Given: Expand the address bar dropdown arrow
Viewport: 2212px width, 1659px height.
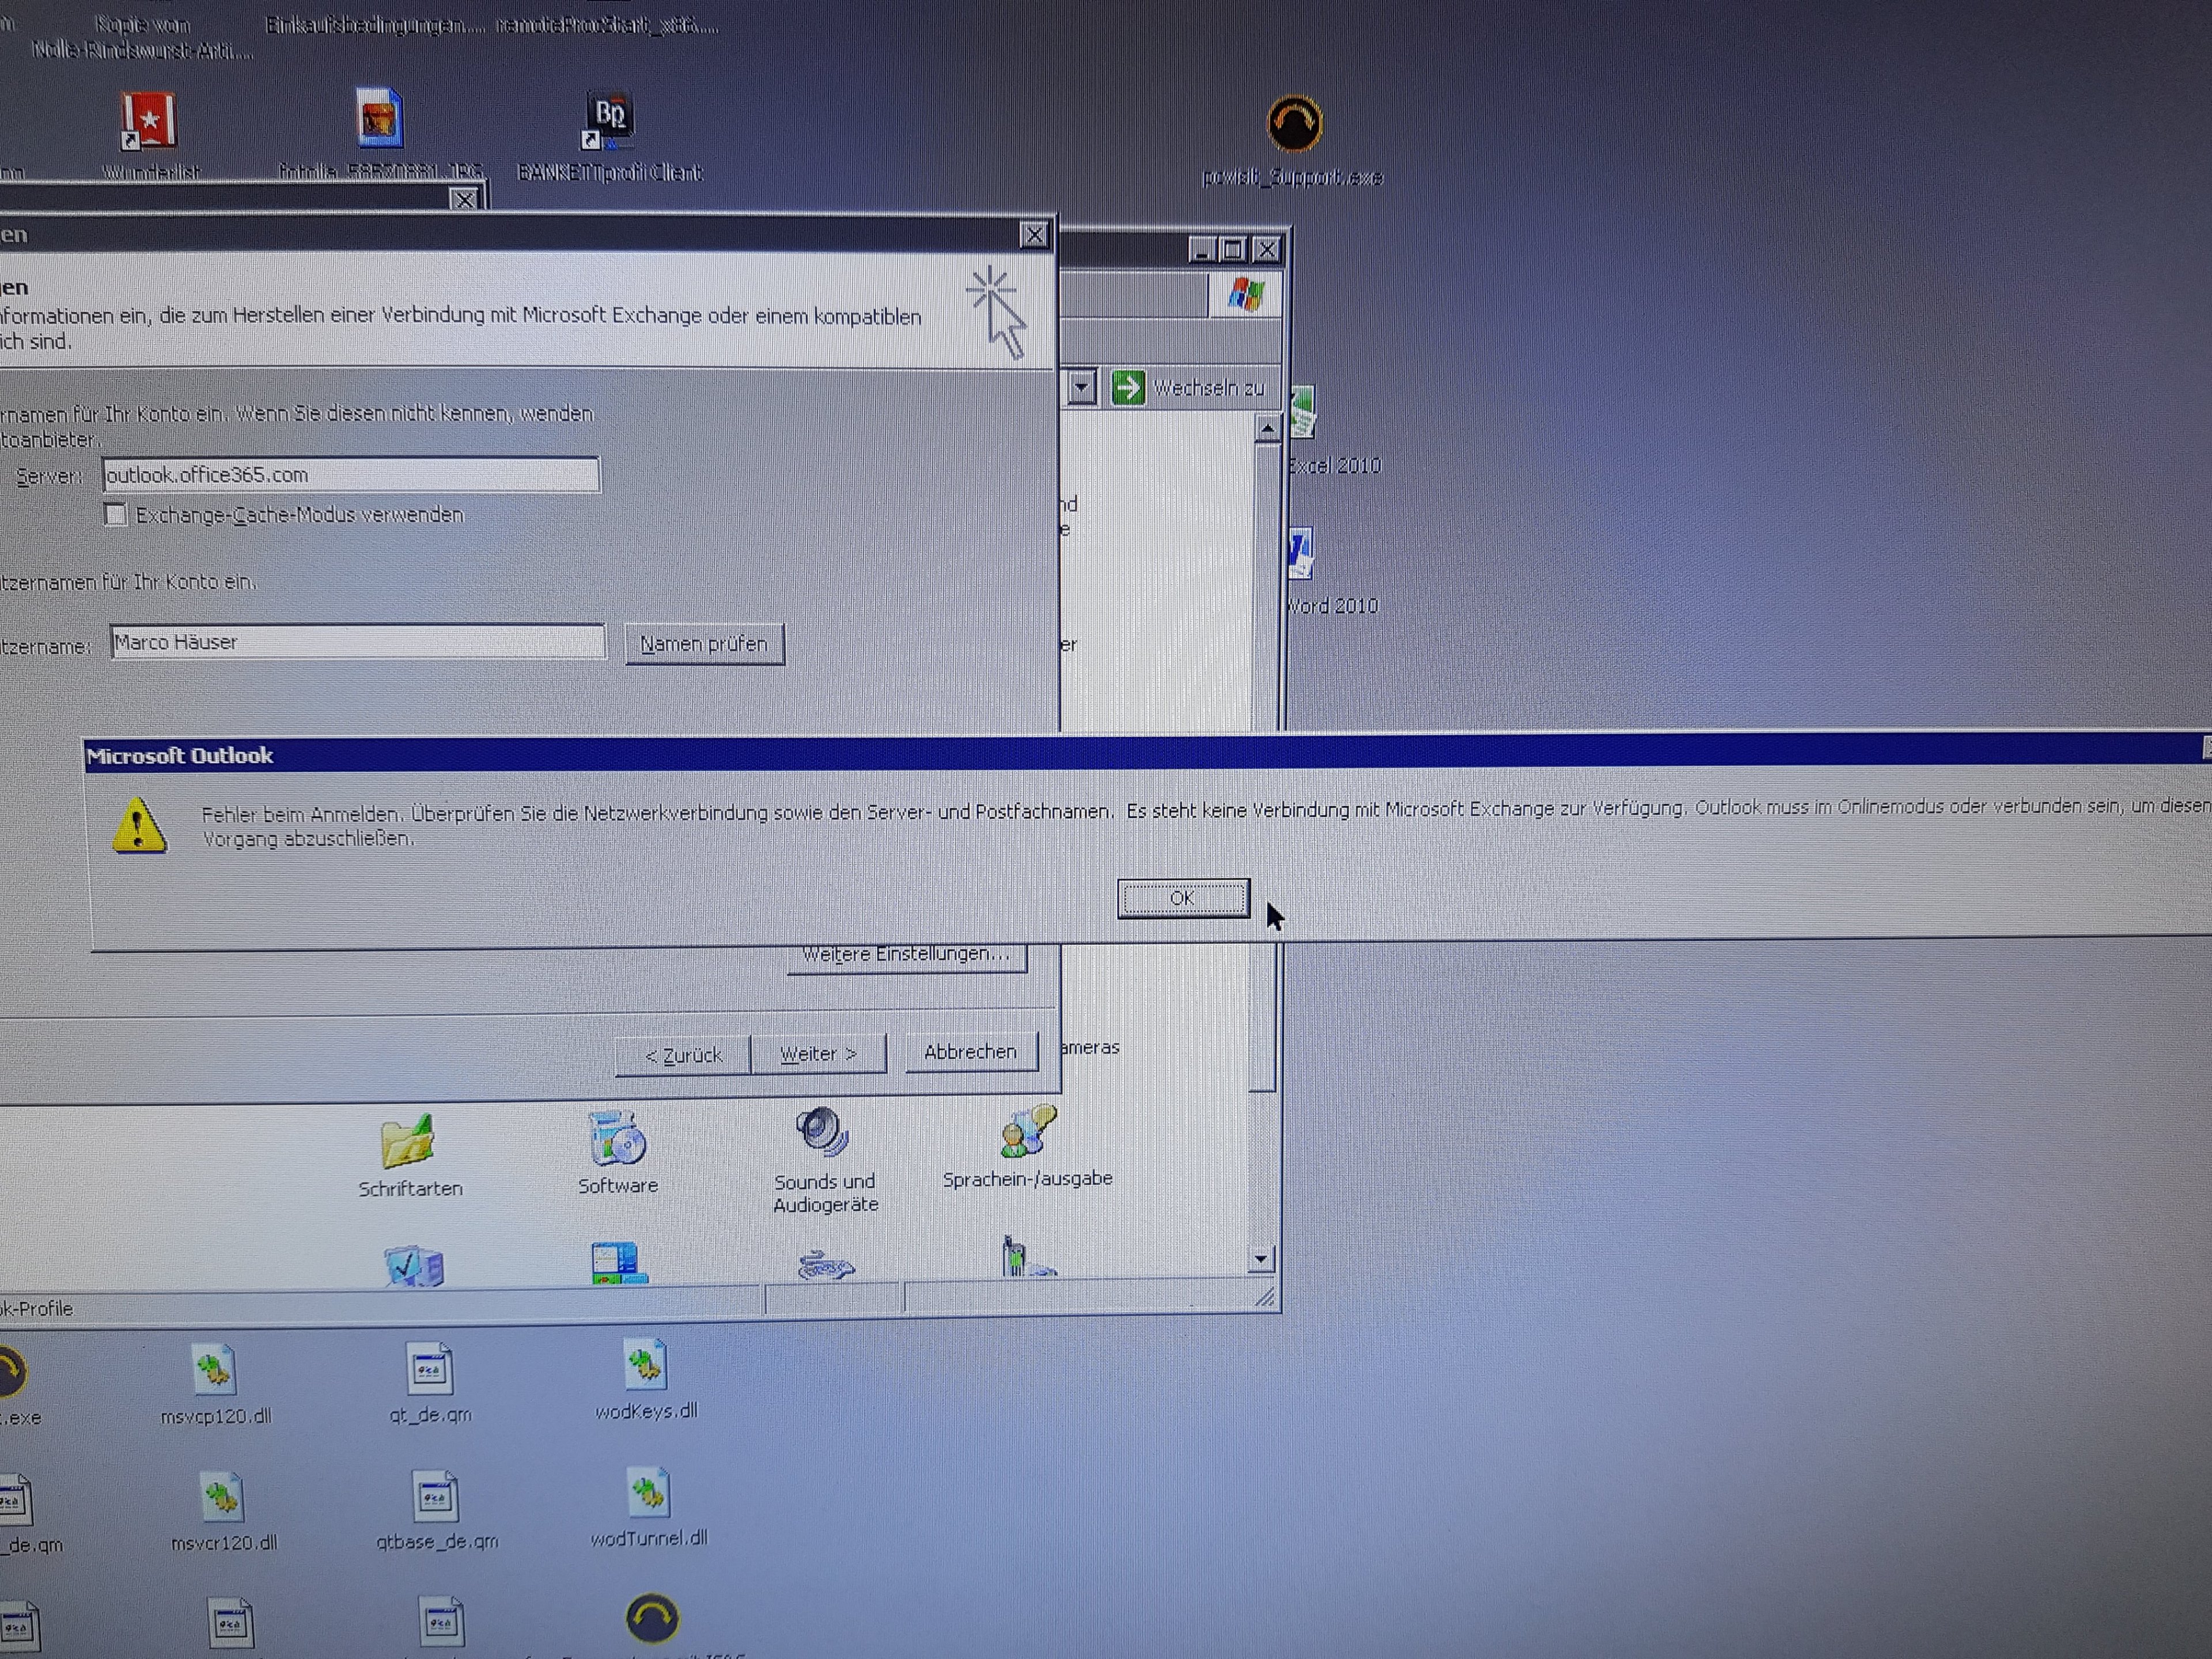Looking at the screenshot, I should point(1081,388).
